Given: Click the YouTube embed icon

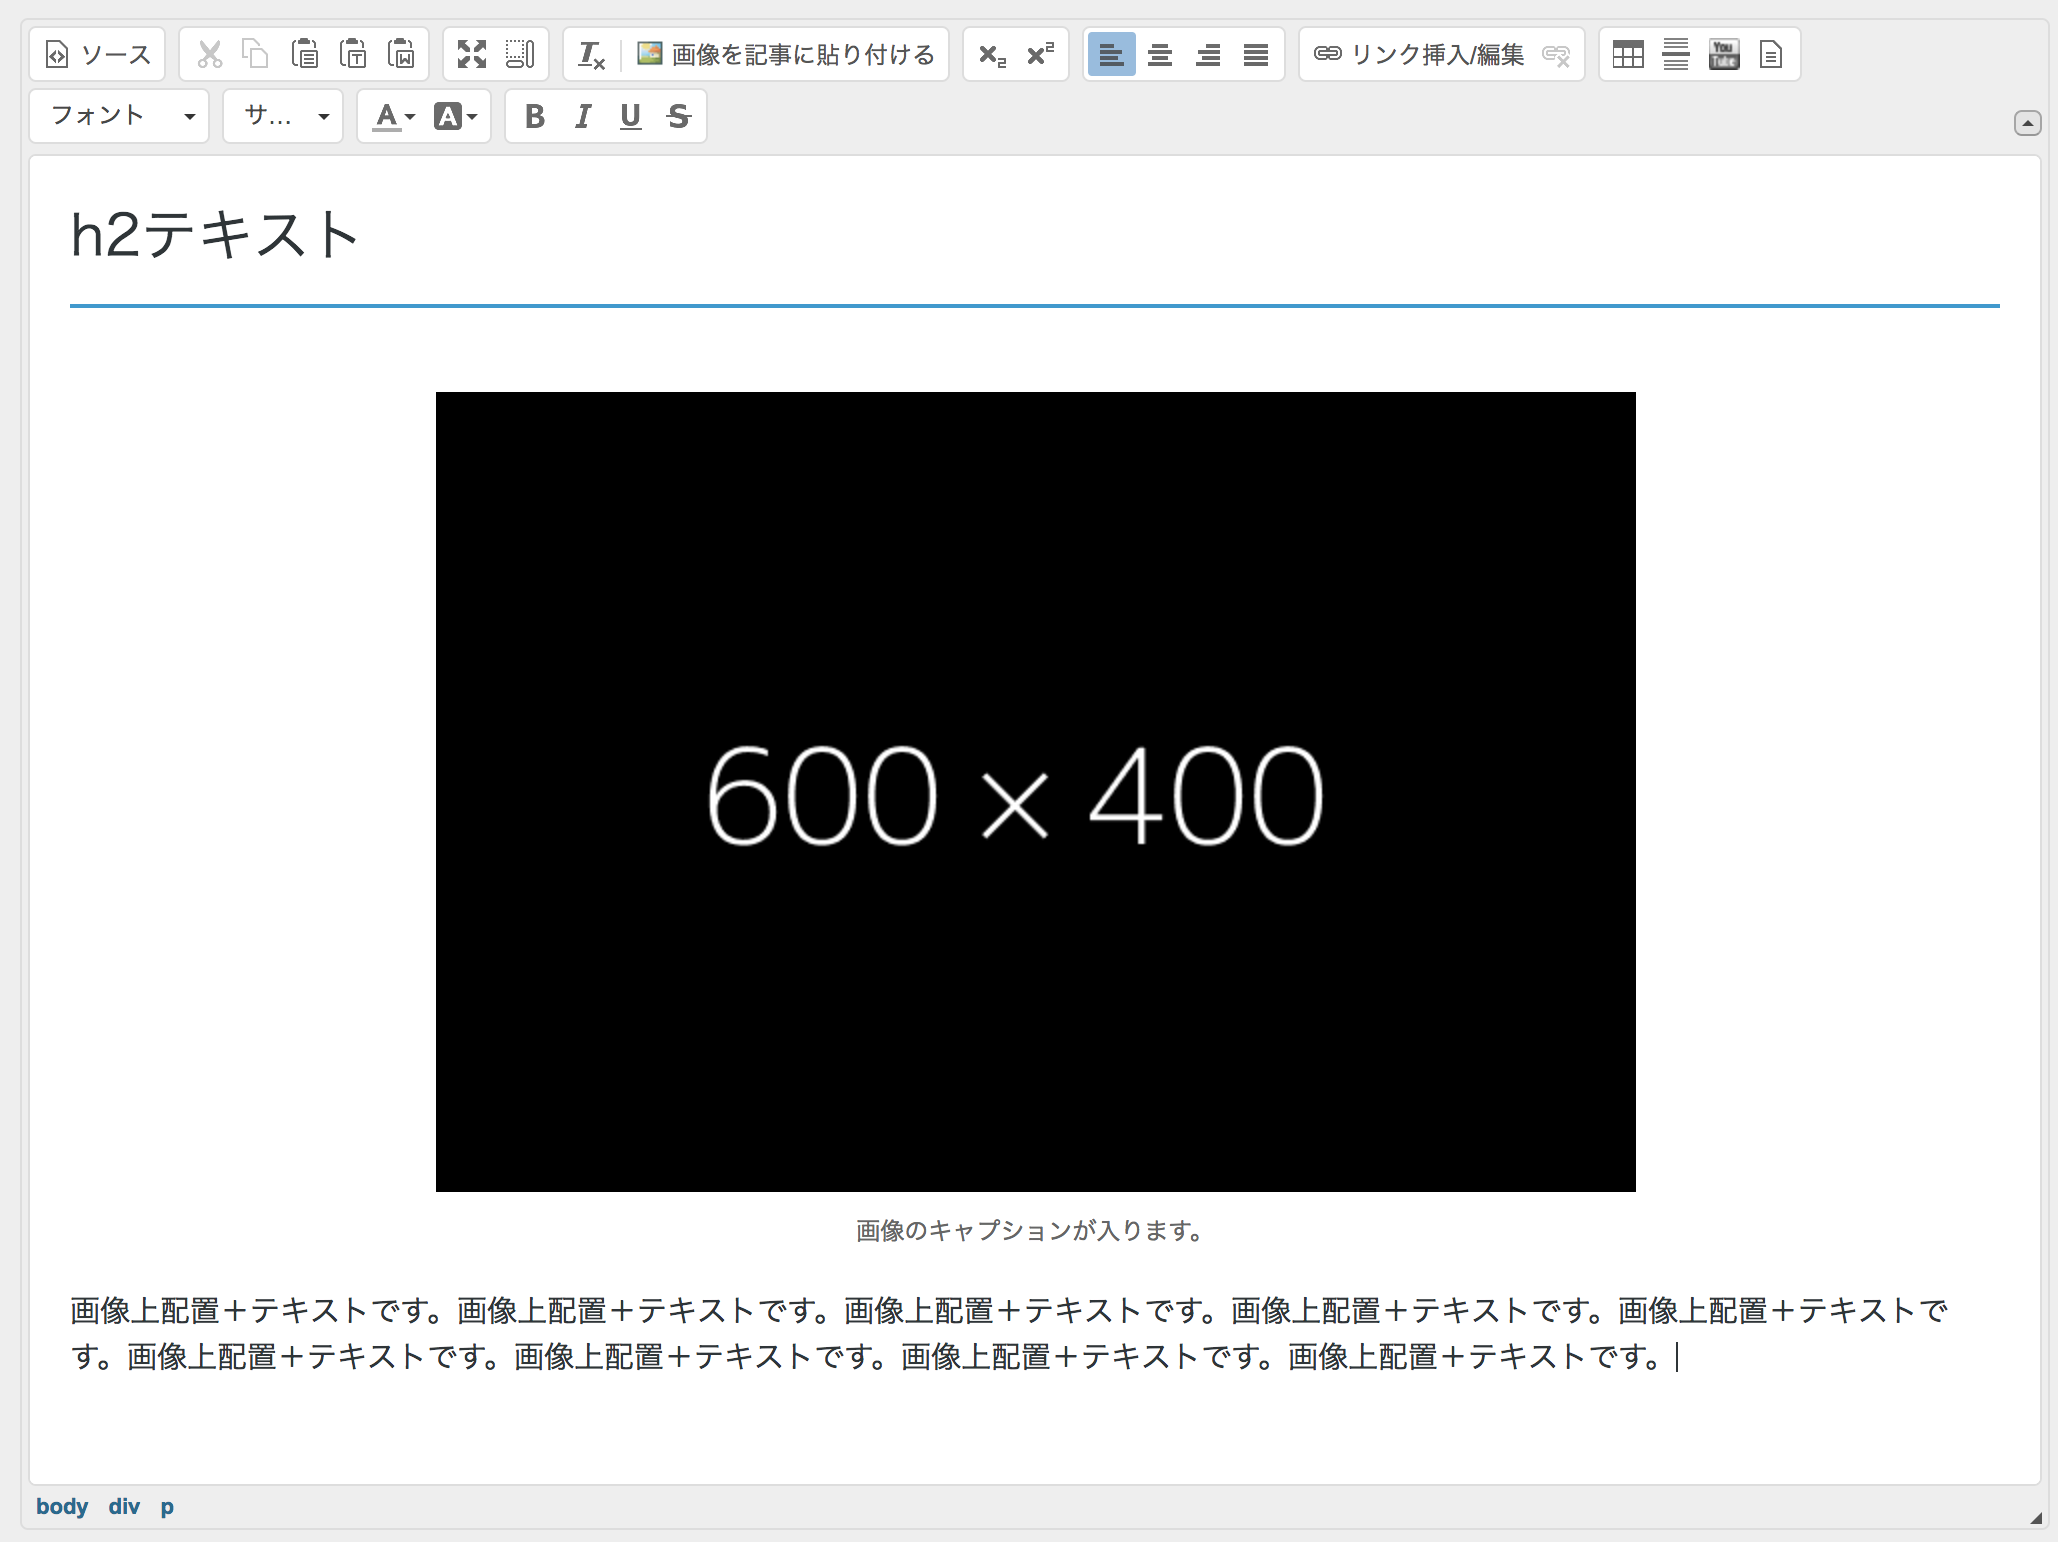Looking at the screenshot, I should coord(1724,54).
